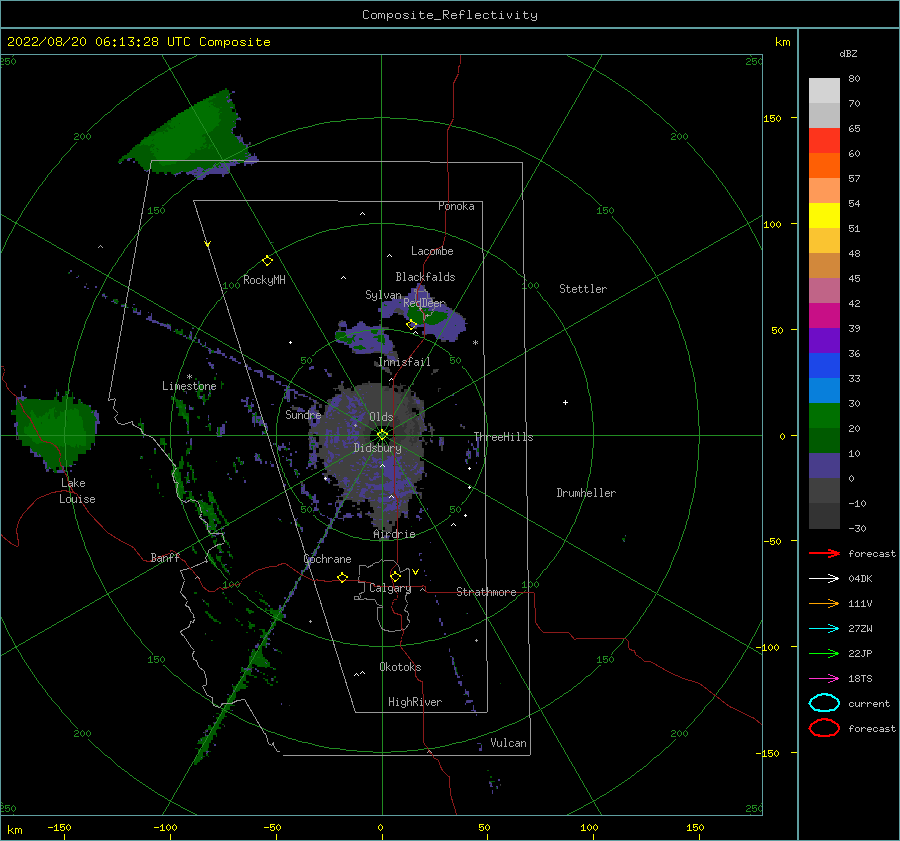
Task: Click the Vulcan label
Action: pos(509,743)
